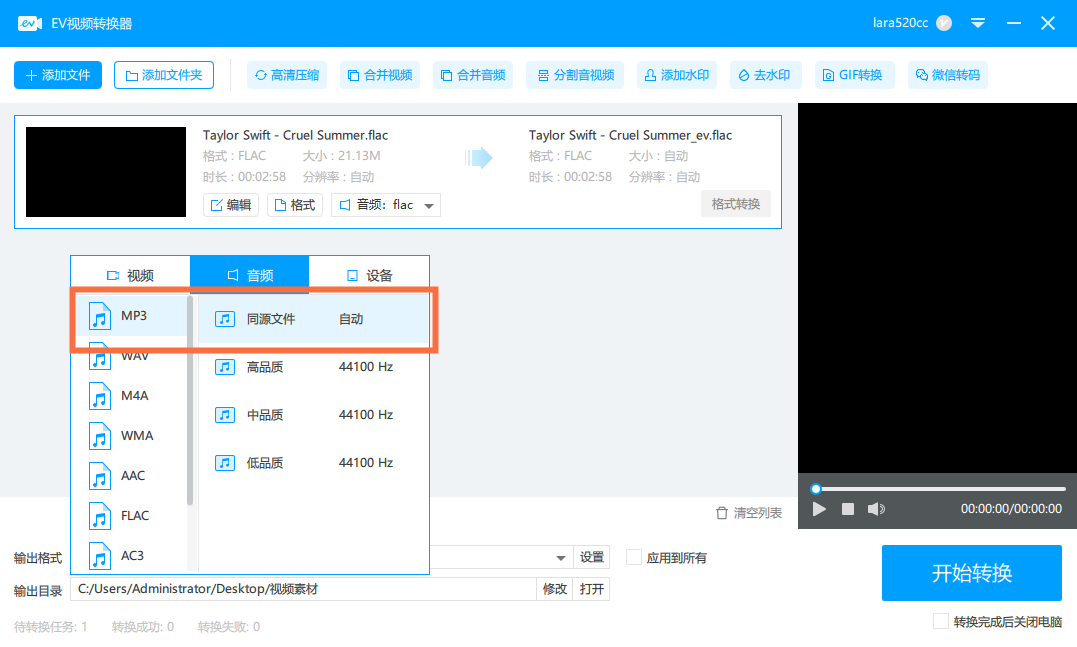Image resolution: width=1077 pixels, height=647 pixels.
Task: Open the 合并视频 tool
Action: pyautogui.click(x=380, y=75)
